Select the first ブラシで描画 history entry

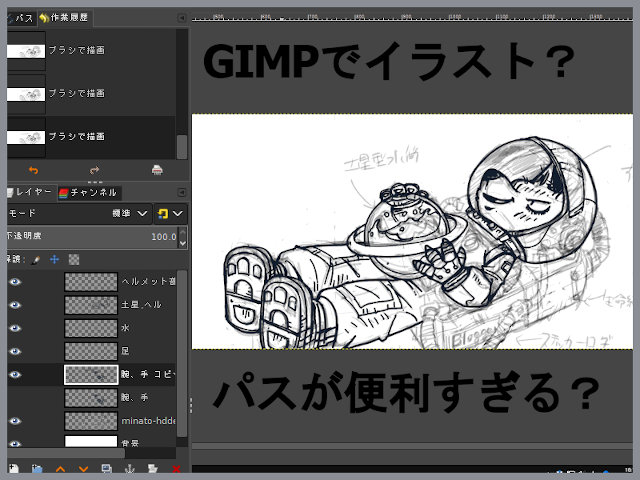[x=91, y=51]
